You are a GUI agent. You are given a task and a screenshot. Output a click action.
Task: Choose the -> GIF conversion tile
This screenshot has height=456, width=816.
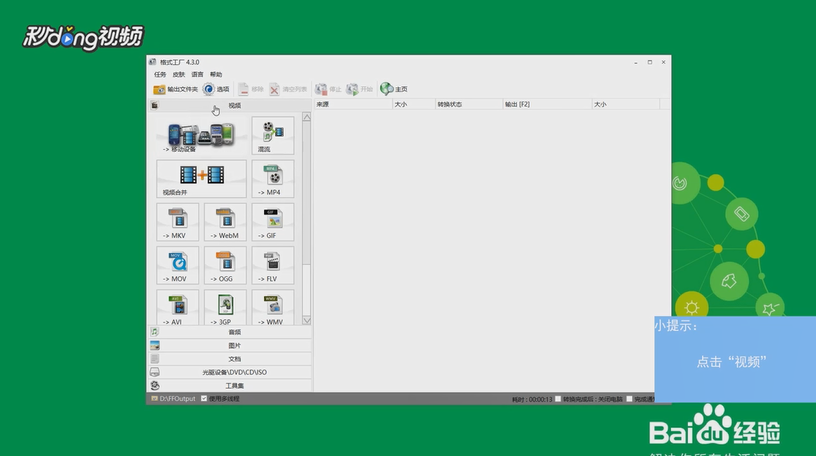273,222
